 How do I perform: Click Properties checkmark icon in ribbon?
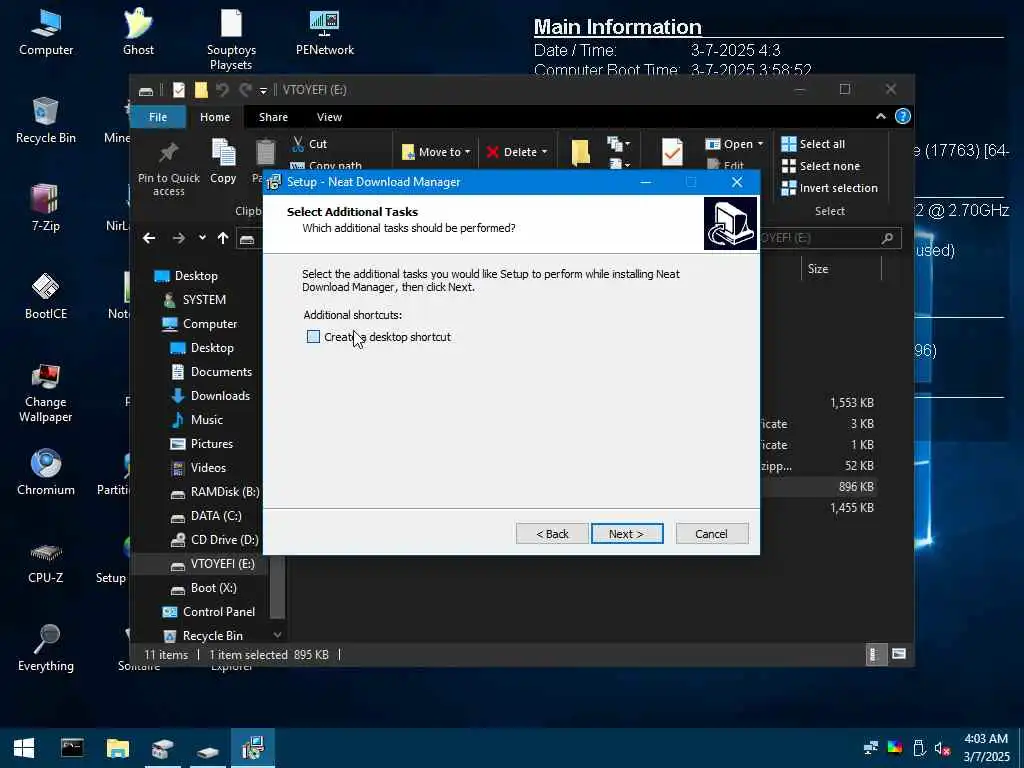pos(672,152)
